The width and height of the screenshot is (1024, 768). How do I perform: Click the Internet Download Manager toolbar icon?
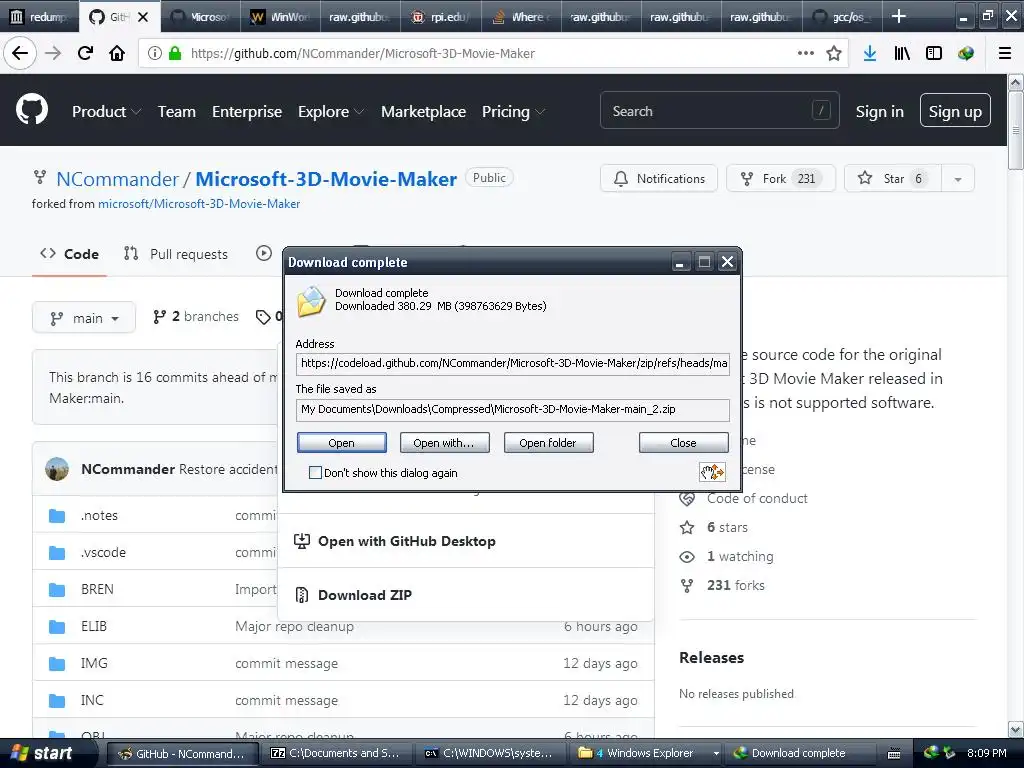click(966, 54)
